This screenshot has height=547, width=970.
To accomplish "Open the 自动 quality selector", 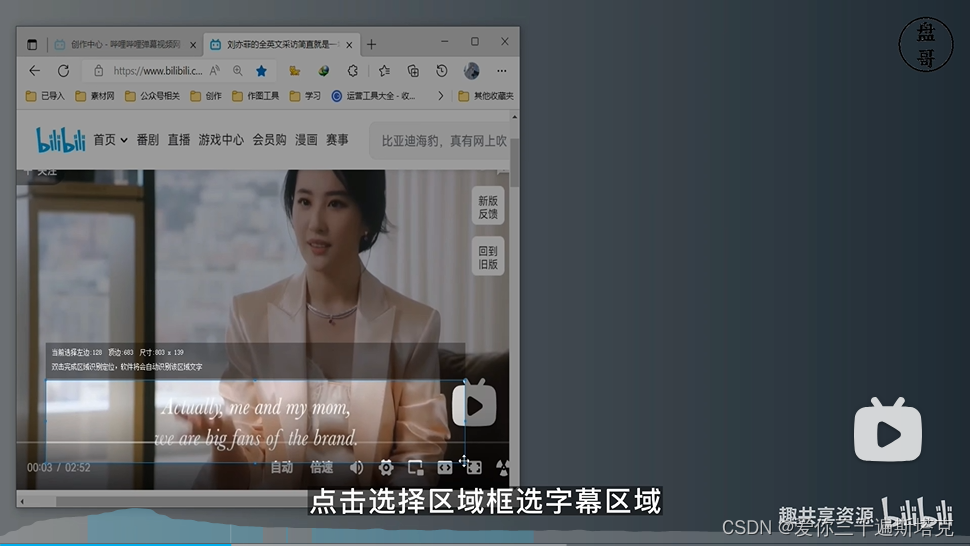I will click(281, 467).
